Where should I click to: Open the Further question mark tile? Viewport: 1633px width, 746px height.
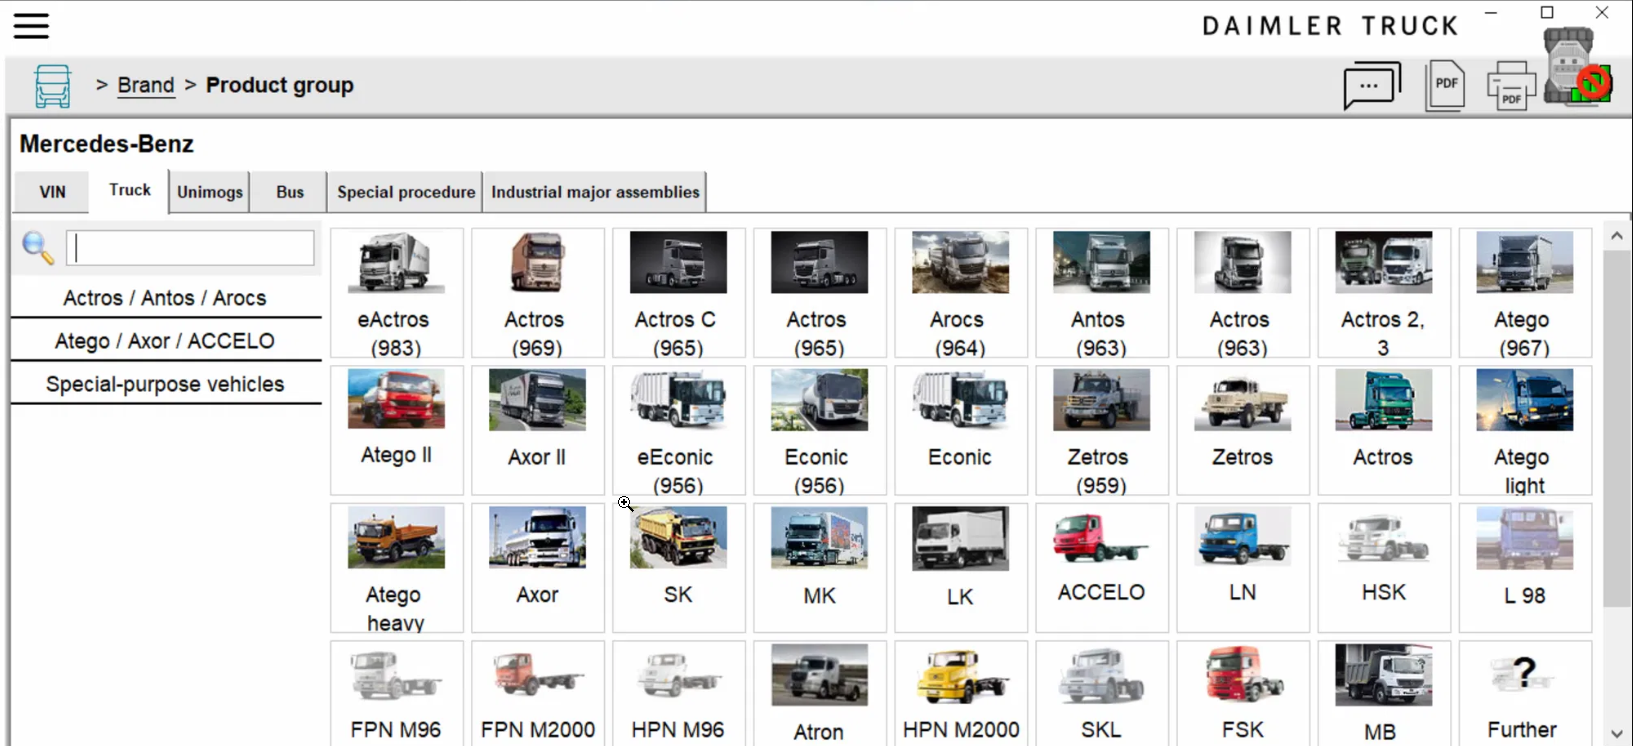[1525, 694]
